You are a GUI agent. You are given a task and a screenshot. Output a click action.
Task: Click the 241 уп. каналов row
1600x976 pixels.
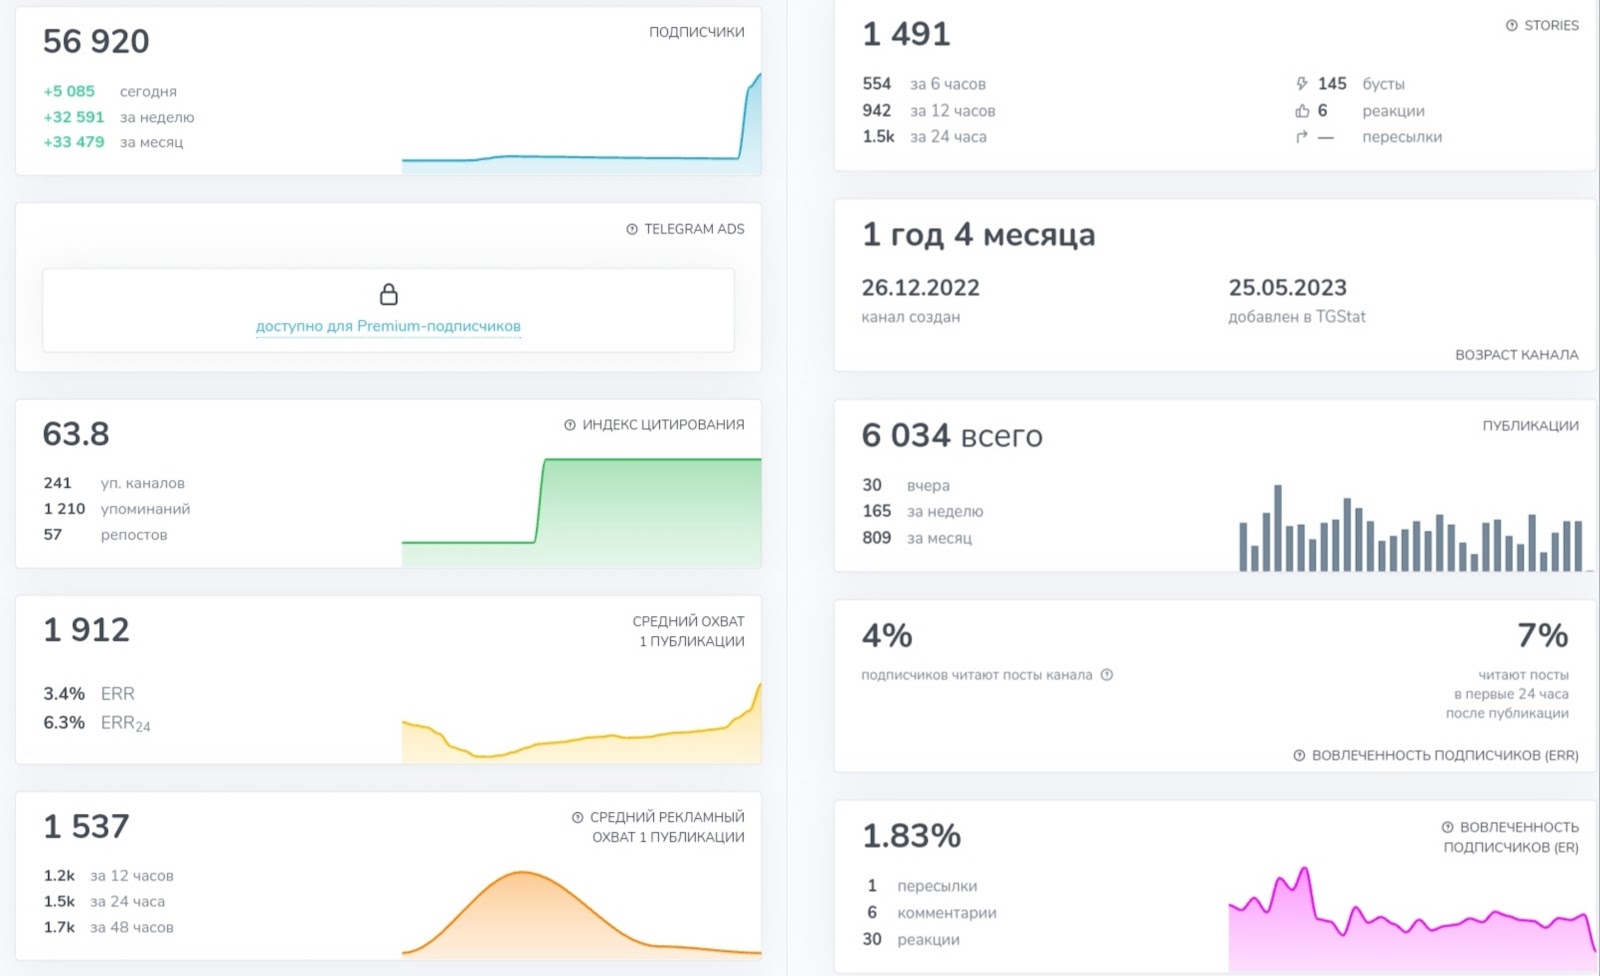[114, 483]
